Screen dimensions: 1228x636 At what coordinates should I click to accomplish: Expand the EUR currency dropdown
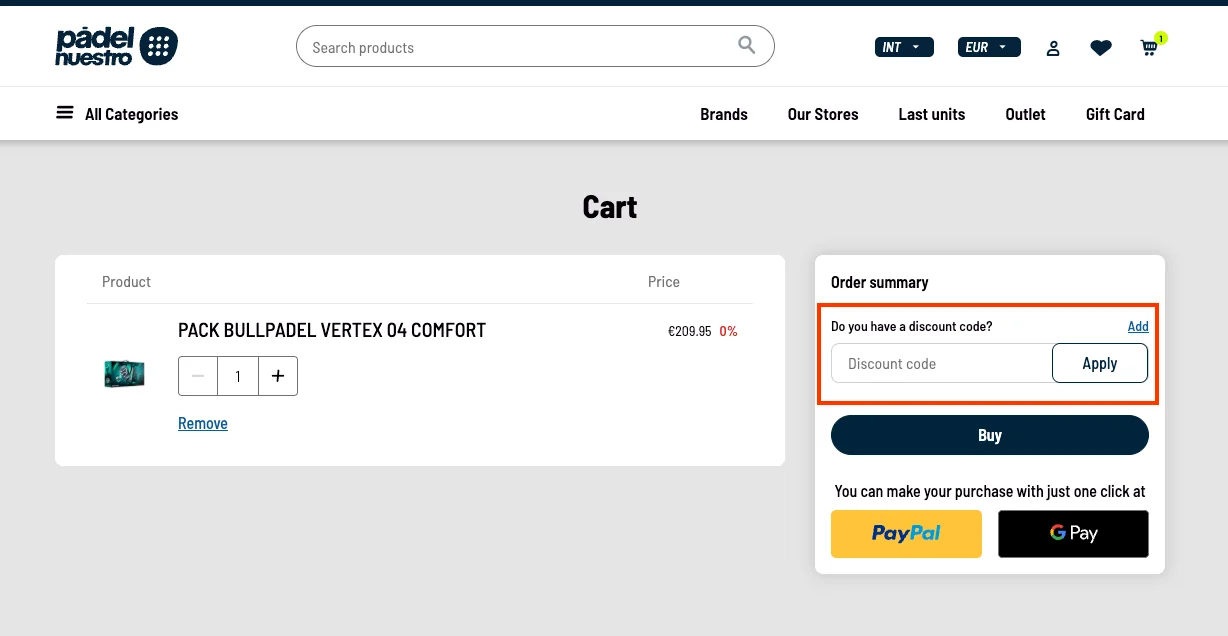tap(988, 47)
